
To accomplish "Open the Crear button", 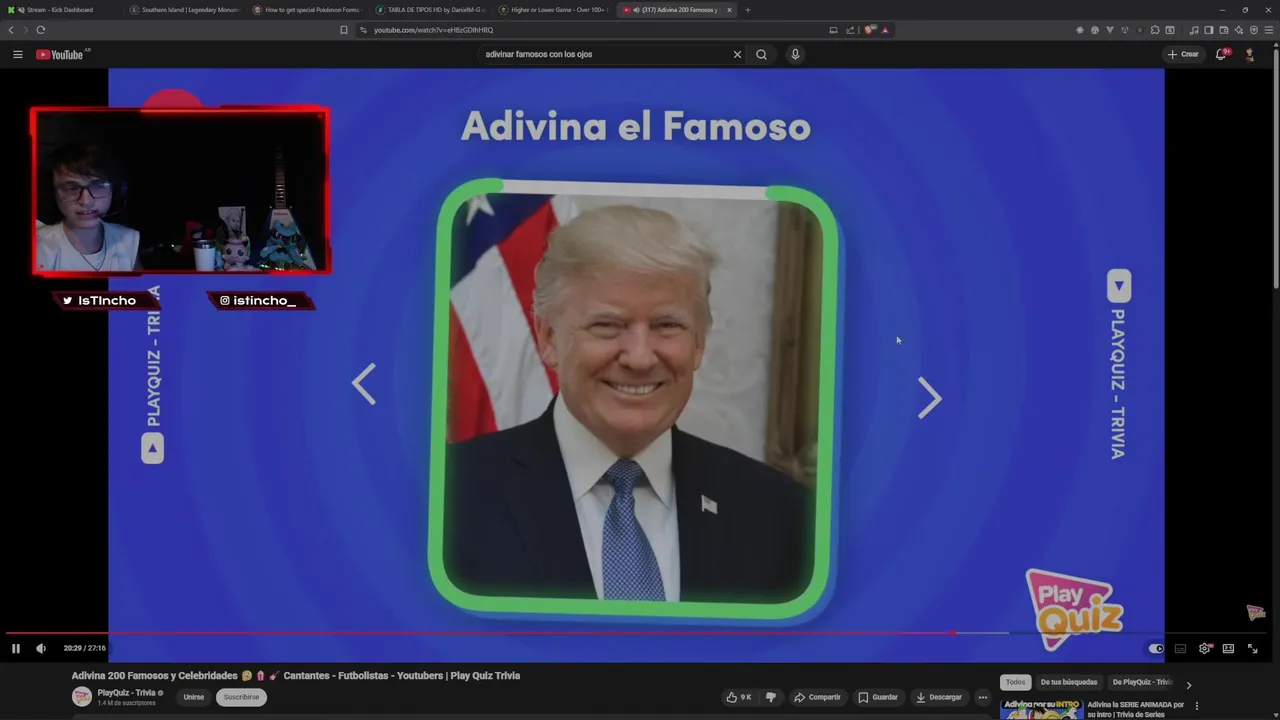I will 1183,54.
